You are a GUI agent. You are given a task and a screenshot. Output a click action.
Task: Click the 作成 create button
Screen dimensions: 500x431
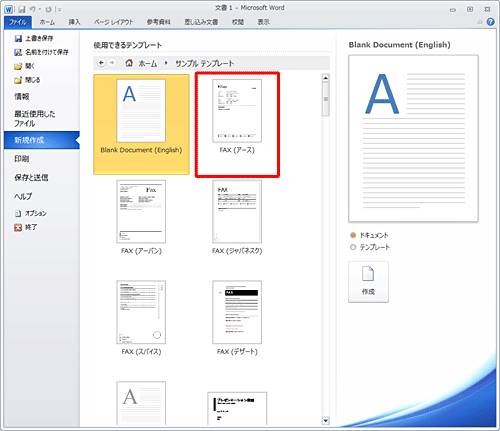(x=368, y=282)
